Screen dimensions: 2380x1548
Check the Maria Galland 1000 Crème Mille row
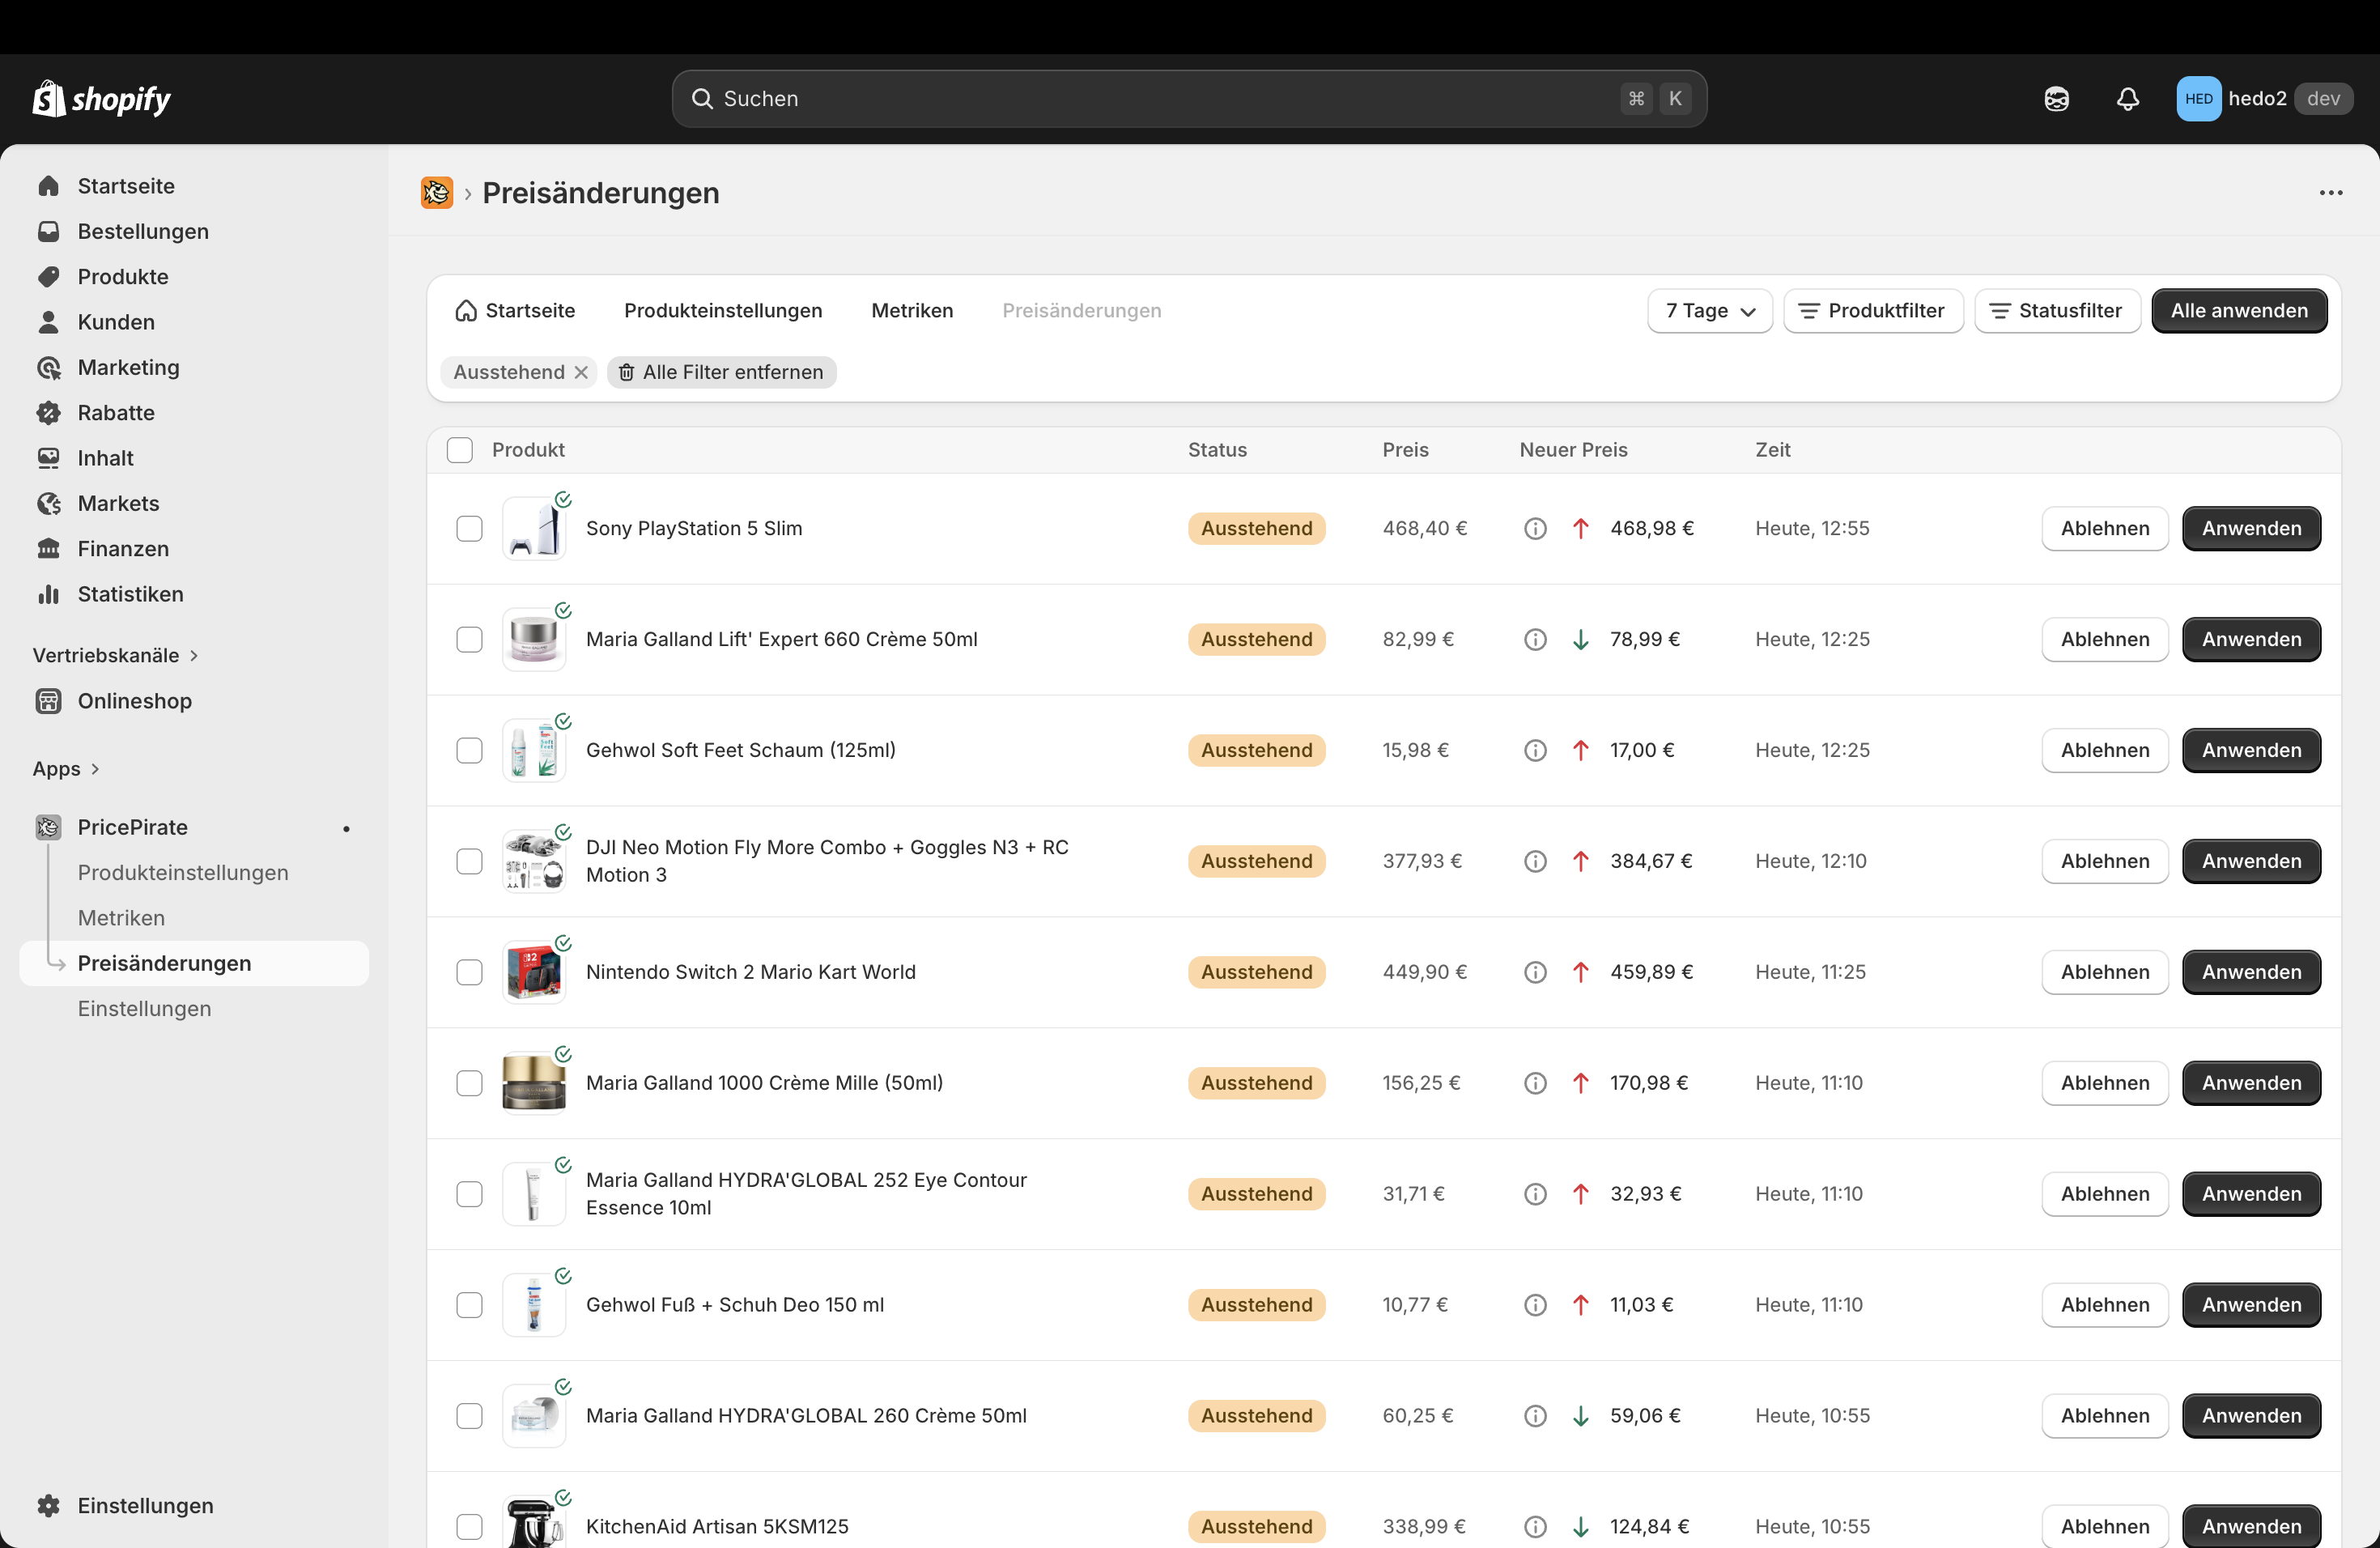click(469, 1083)
